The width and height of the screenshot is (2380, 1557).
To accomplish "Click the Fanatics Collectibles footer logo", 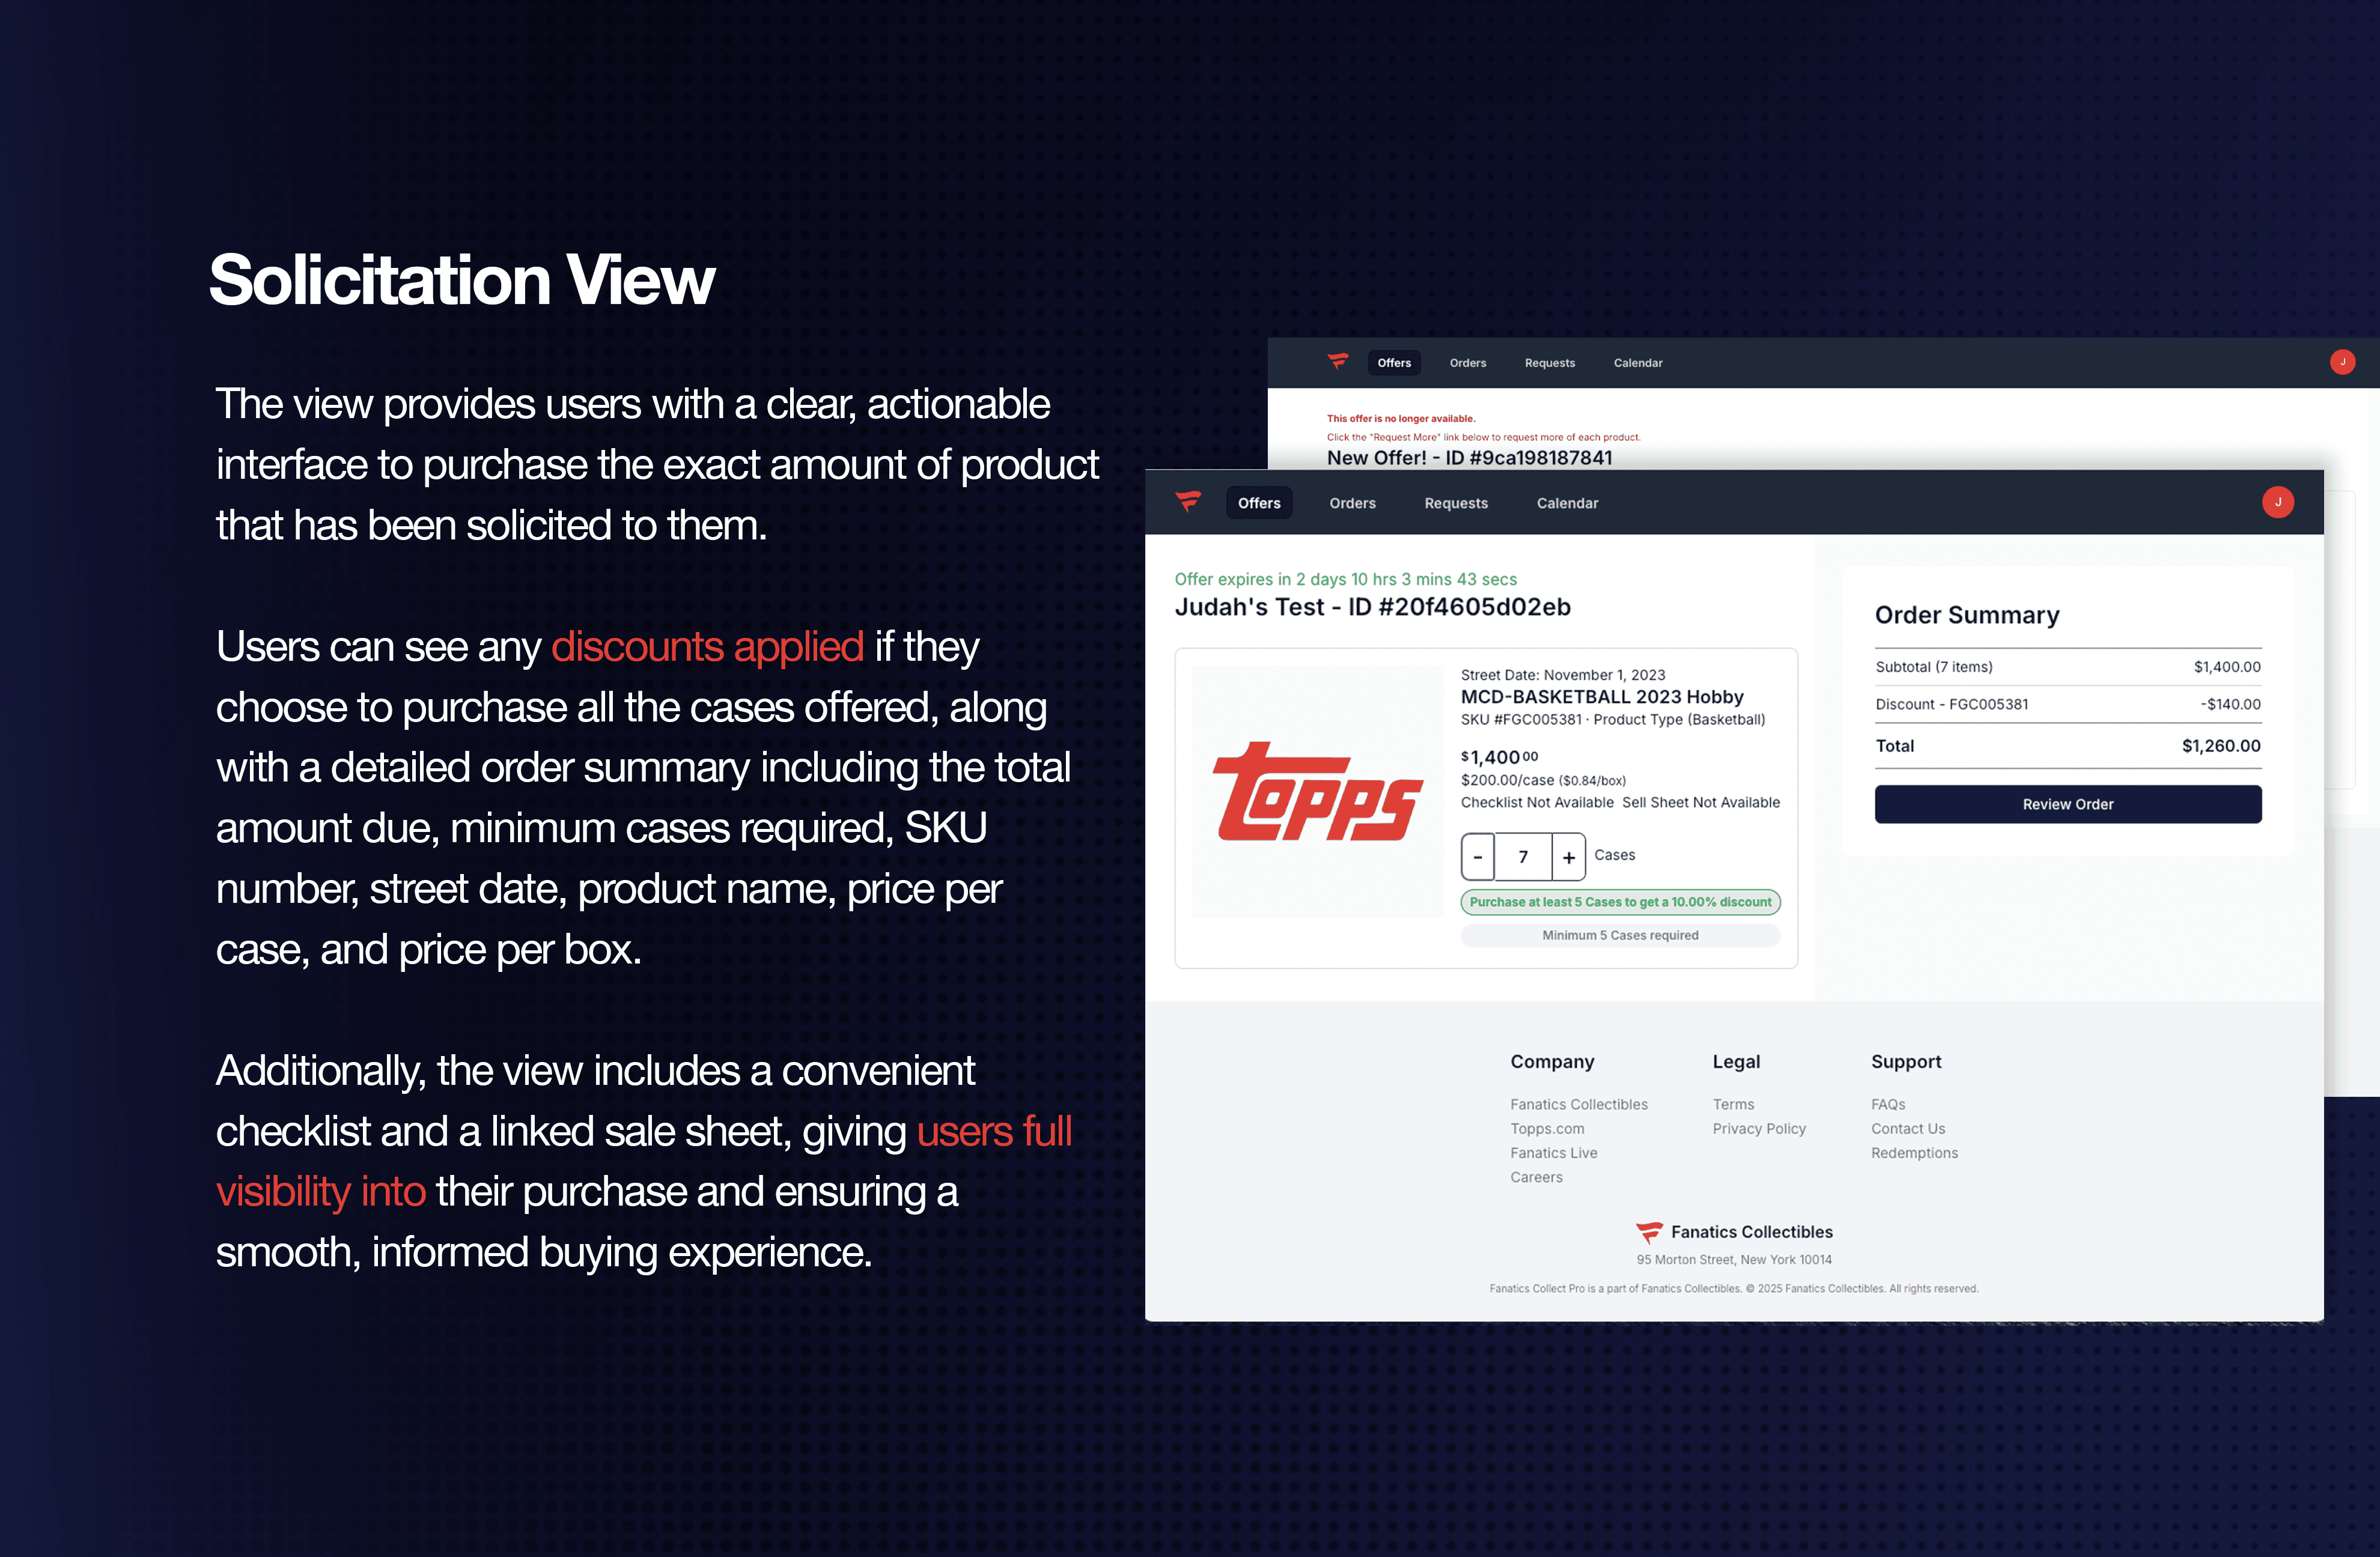I will click(1649, 1232).
